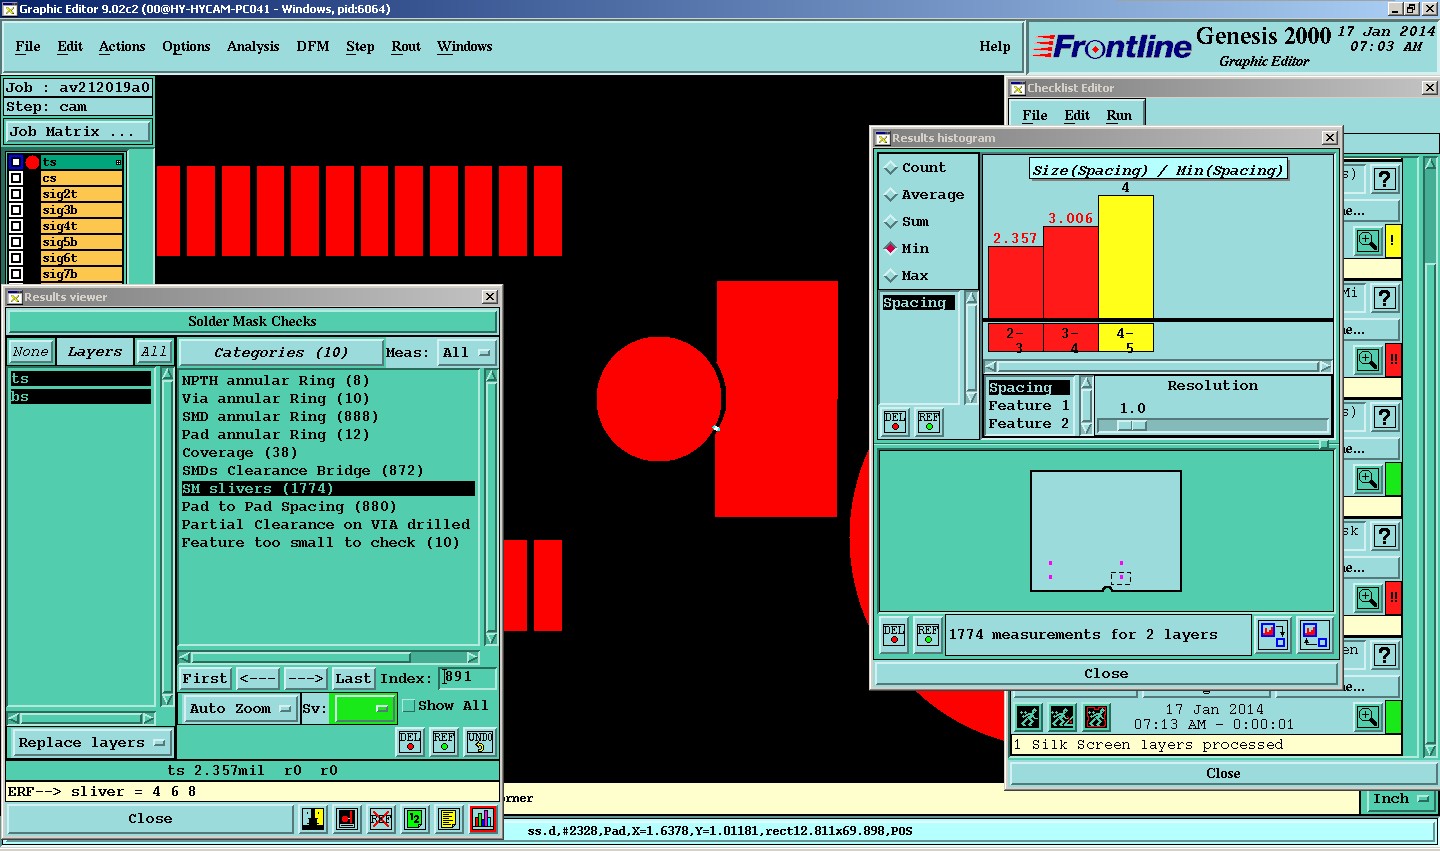Viewport: 1440px width, 851px height.
Task: Enable the Show All checkbox
Action: 408,706
